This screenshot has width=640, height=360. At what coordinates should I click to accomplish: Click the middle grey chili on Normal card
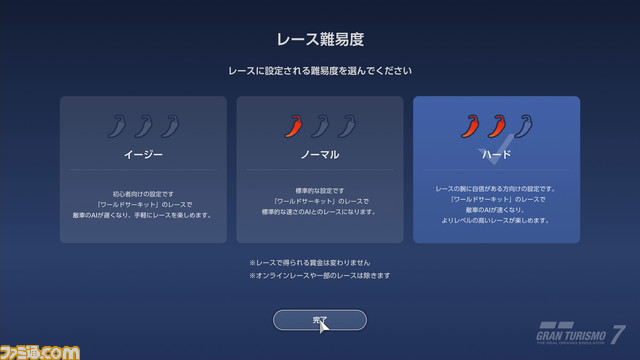coord(320,126)
